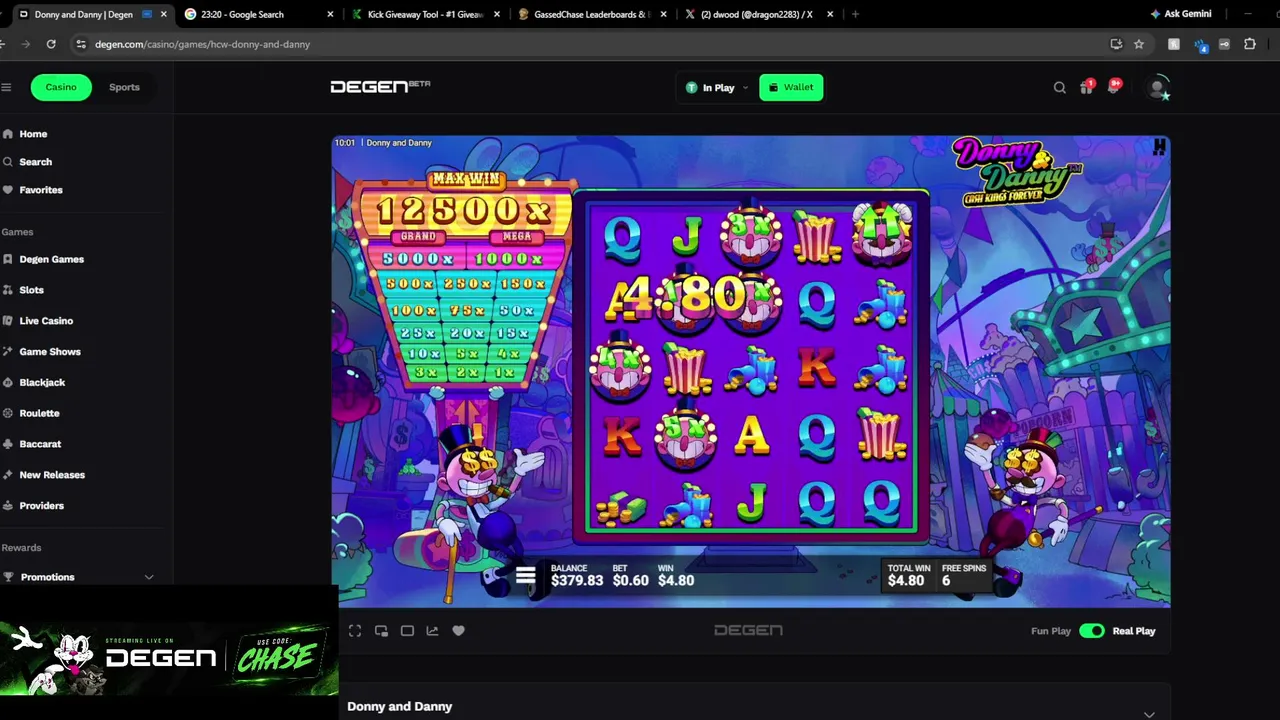
Task: Close the Kick Giveaway Tool tab
Action: coord(497,14)
